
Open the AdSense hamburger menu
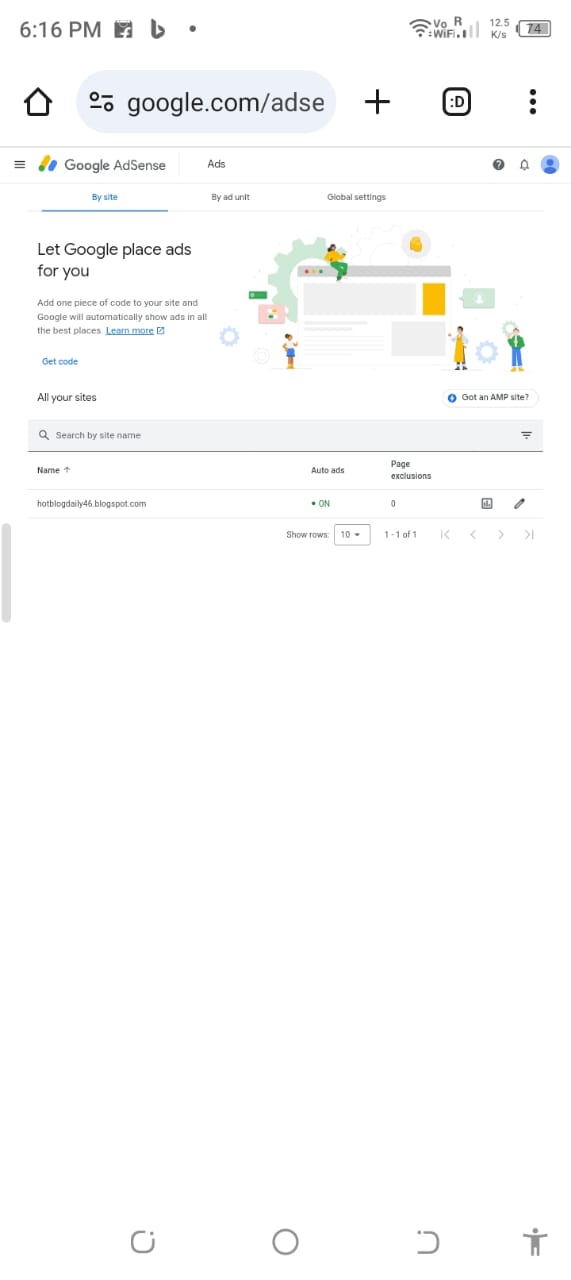pos(19,164)
